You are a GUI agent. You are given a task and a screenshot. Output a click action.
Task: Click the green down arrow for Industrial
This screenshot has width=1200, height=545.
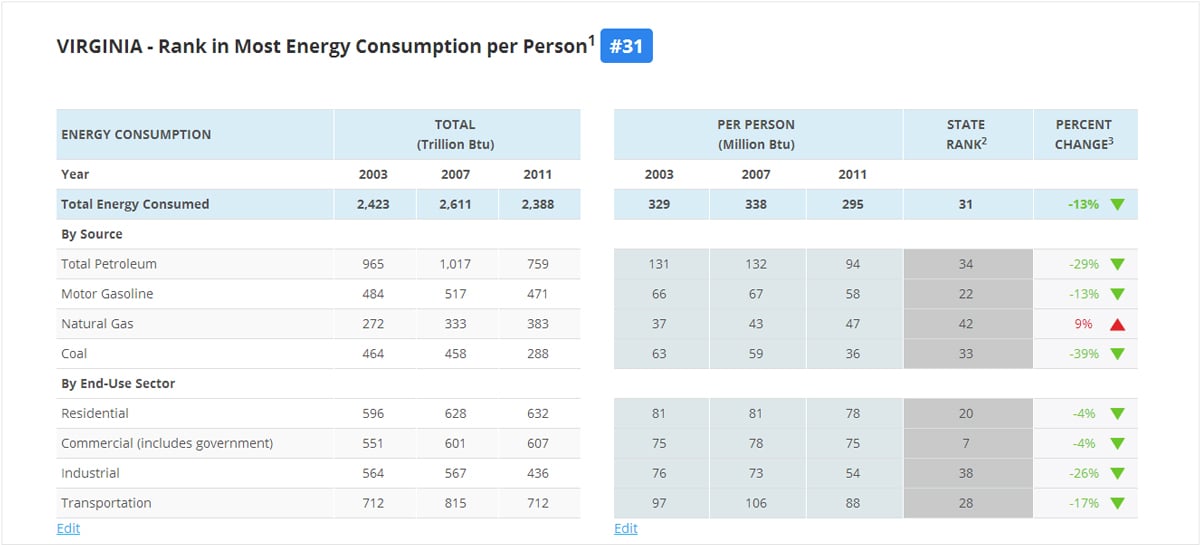pyautogui.click(x=1117, y=474)
